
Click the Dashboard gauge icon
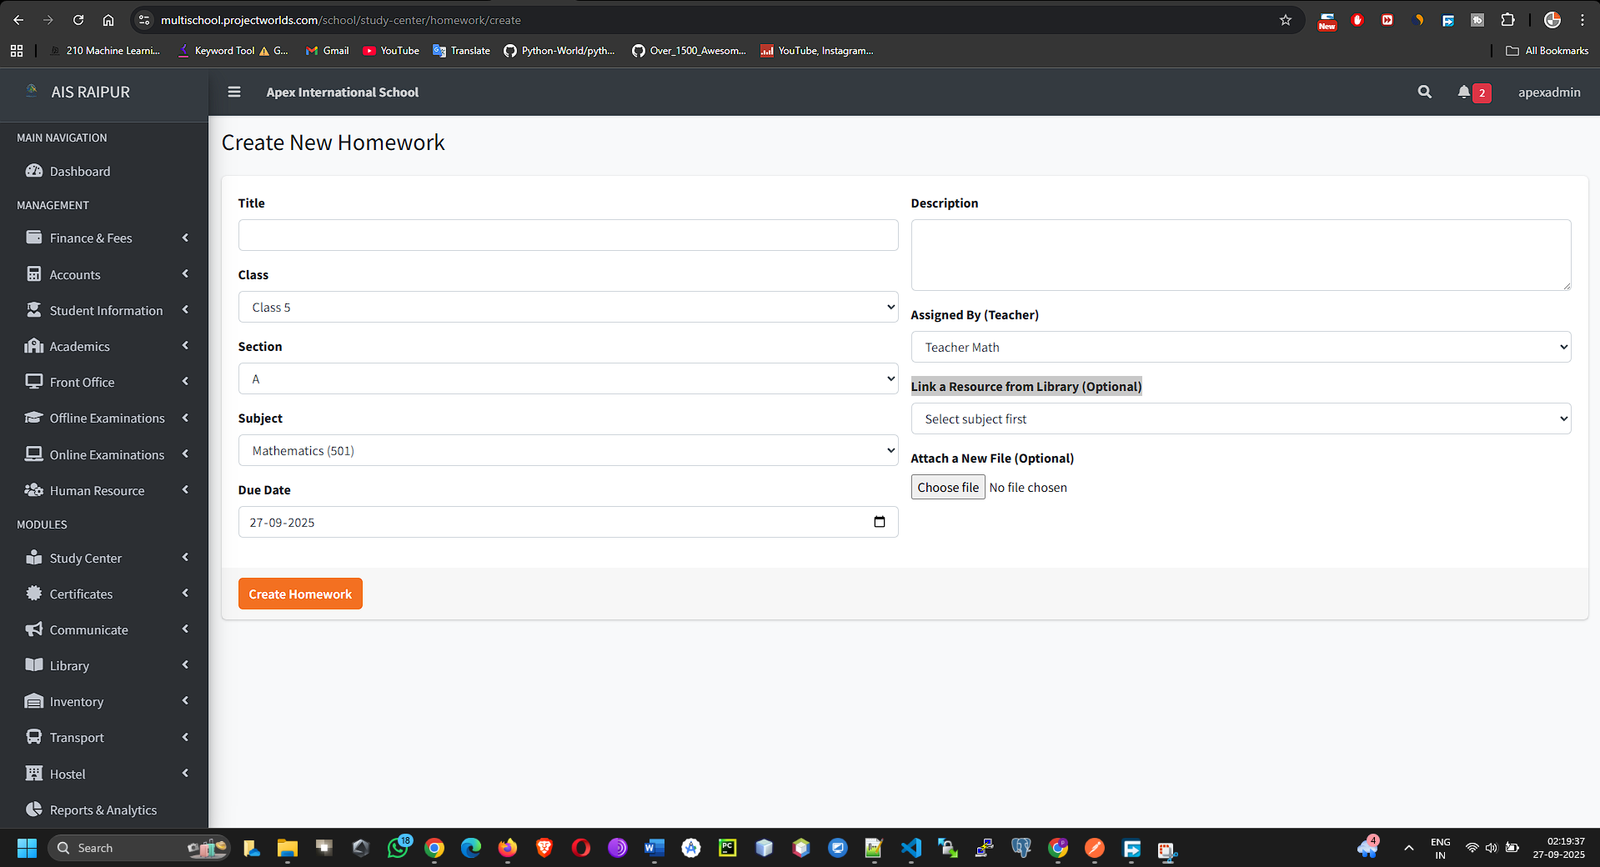34,171
